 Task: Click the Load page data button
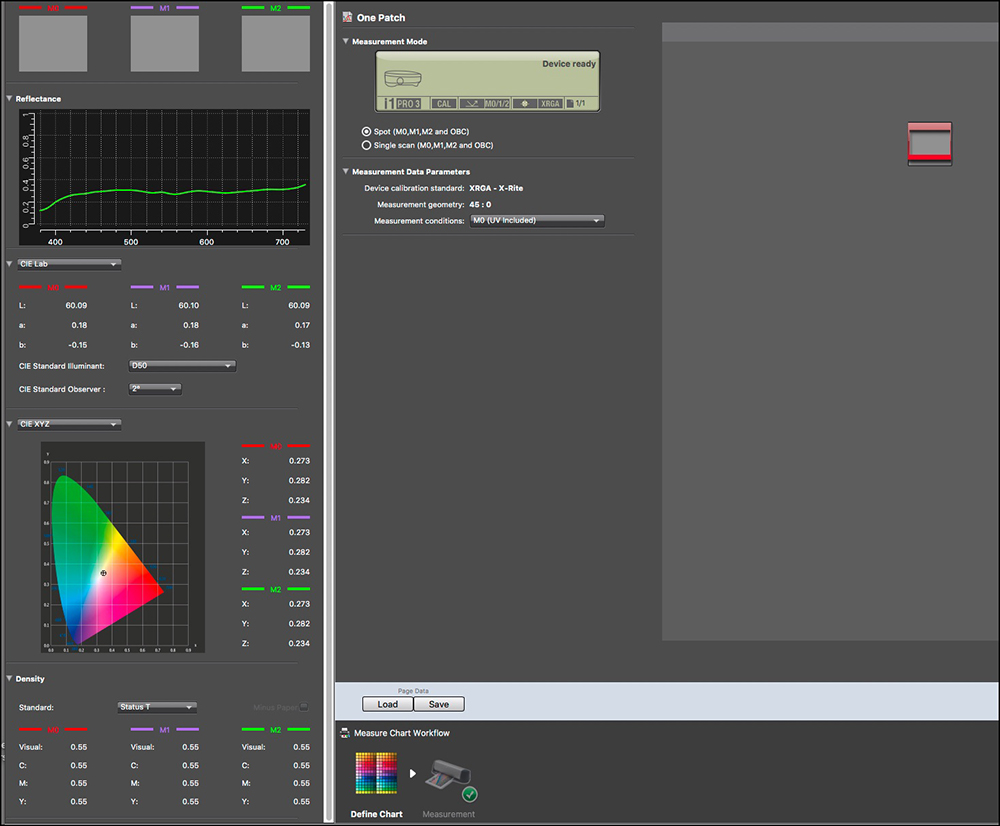point(387,704)
